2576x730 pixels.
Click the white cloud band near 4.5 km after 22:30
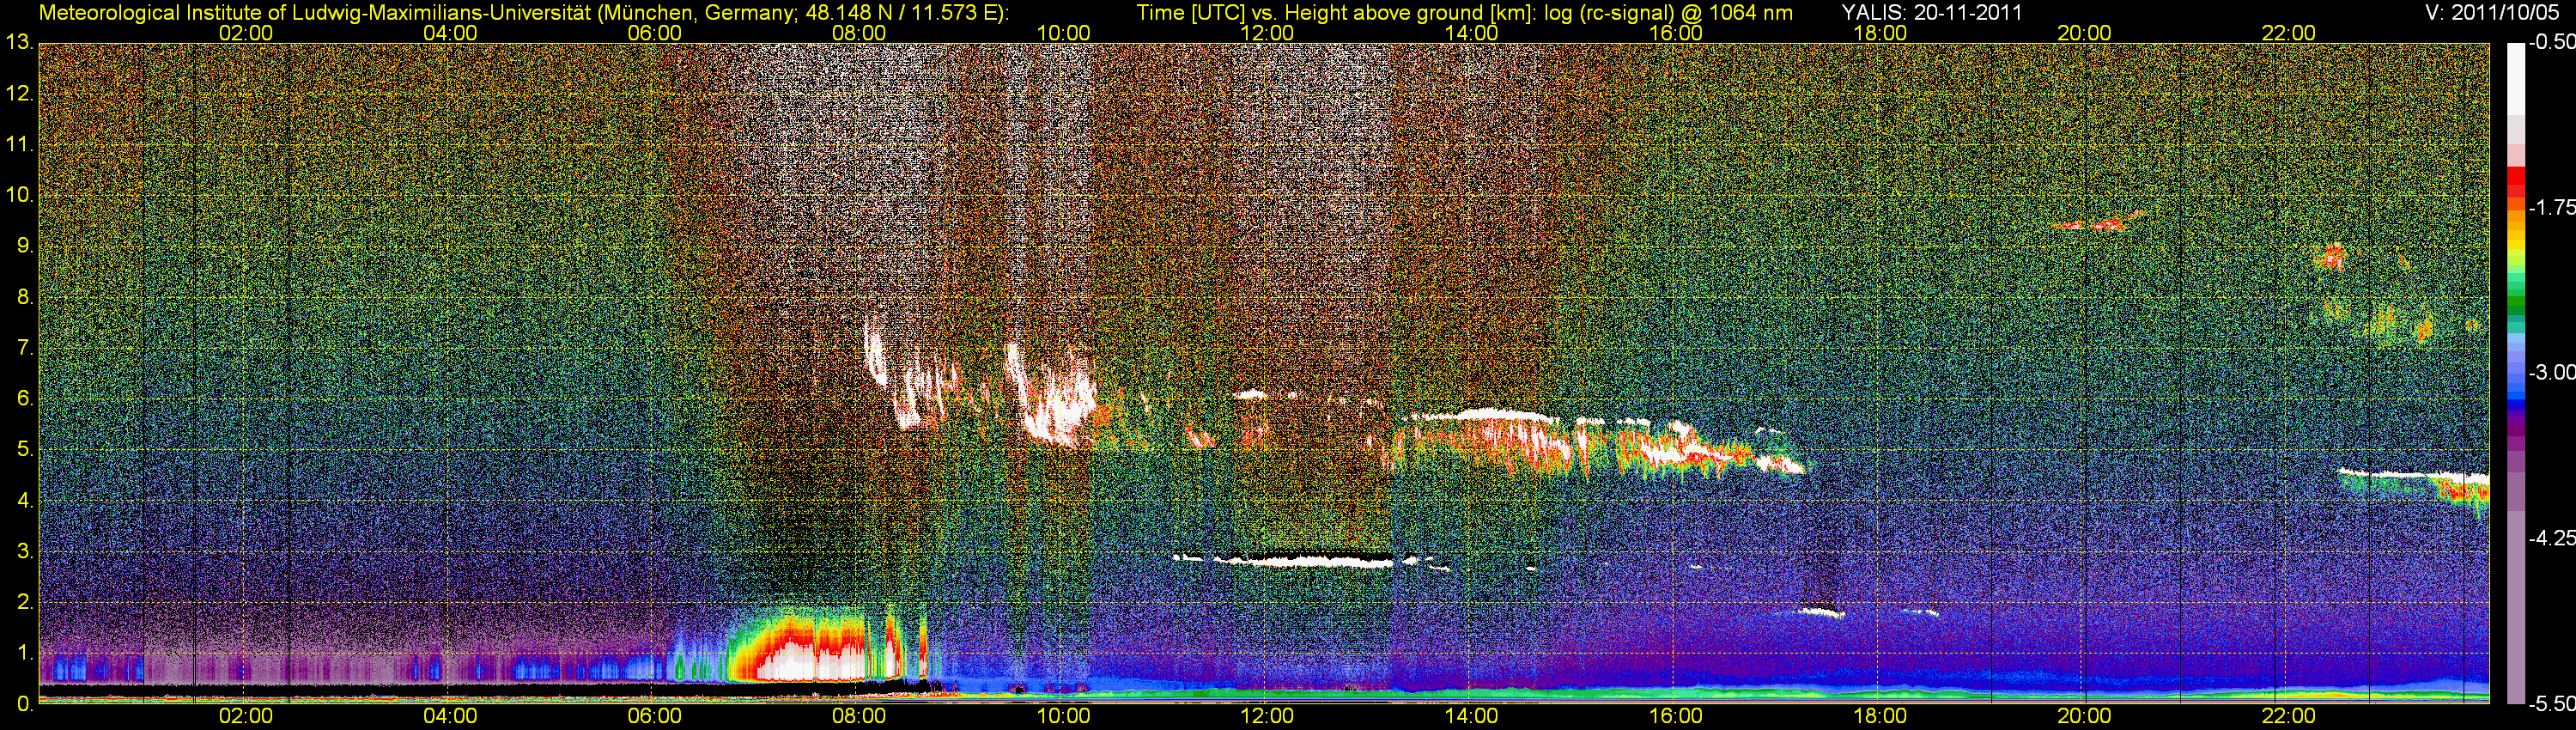point(2412,474)
